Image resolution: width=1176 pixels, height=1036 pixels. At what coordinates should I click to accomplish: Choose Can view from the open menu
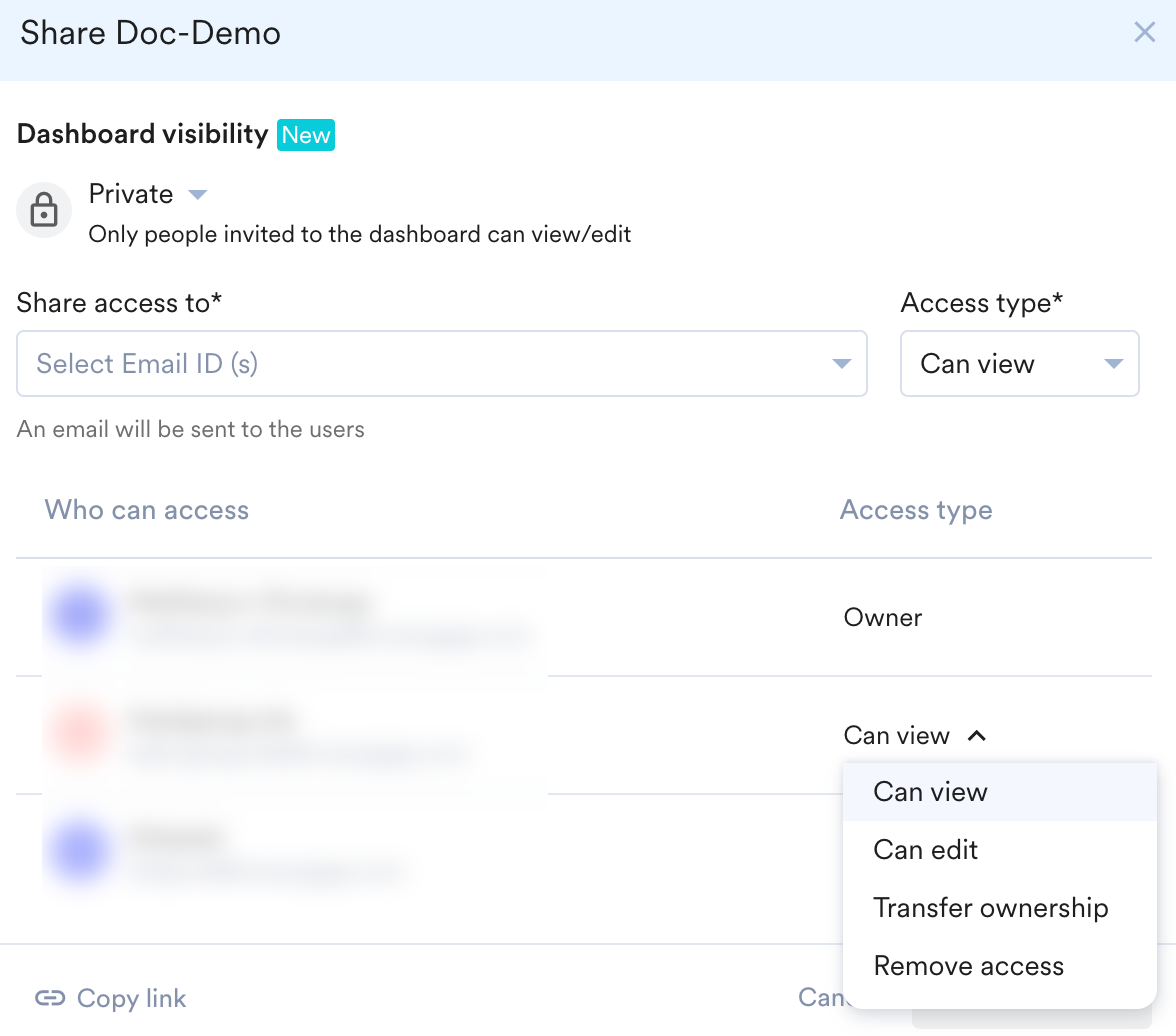pos(930,792)
